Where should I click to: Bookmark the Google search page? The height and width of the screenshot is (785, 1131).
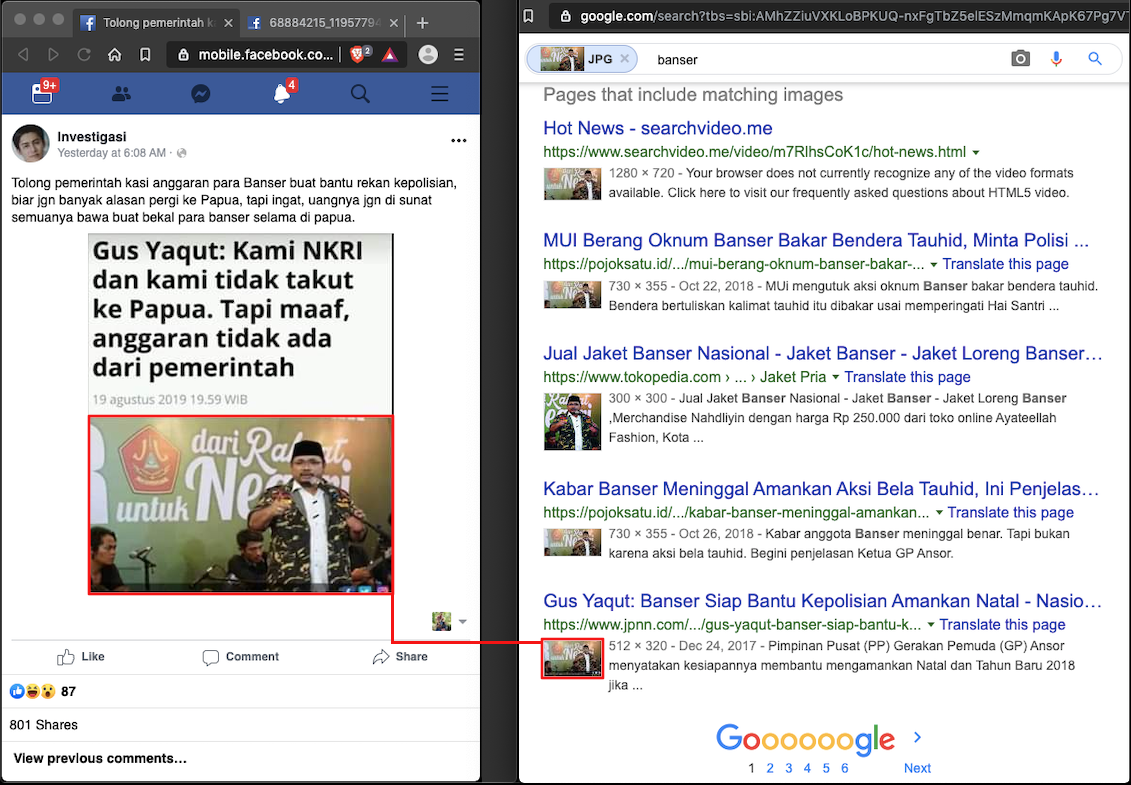click(529, 16)
